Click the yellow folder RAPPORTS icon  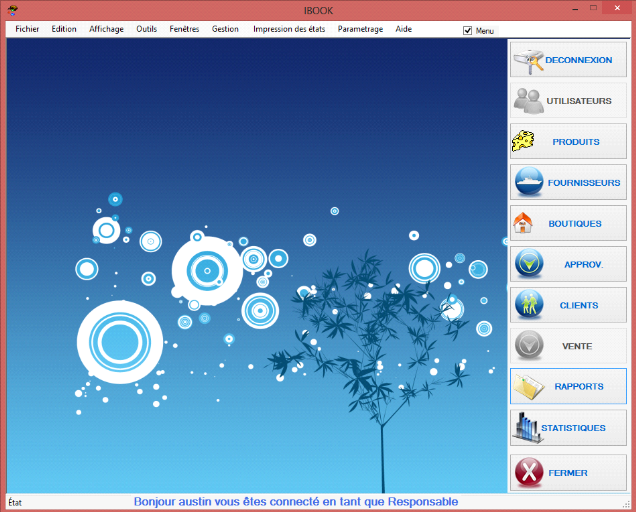pos(526,387)
